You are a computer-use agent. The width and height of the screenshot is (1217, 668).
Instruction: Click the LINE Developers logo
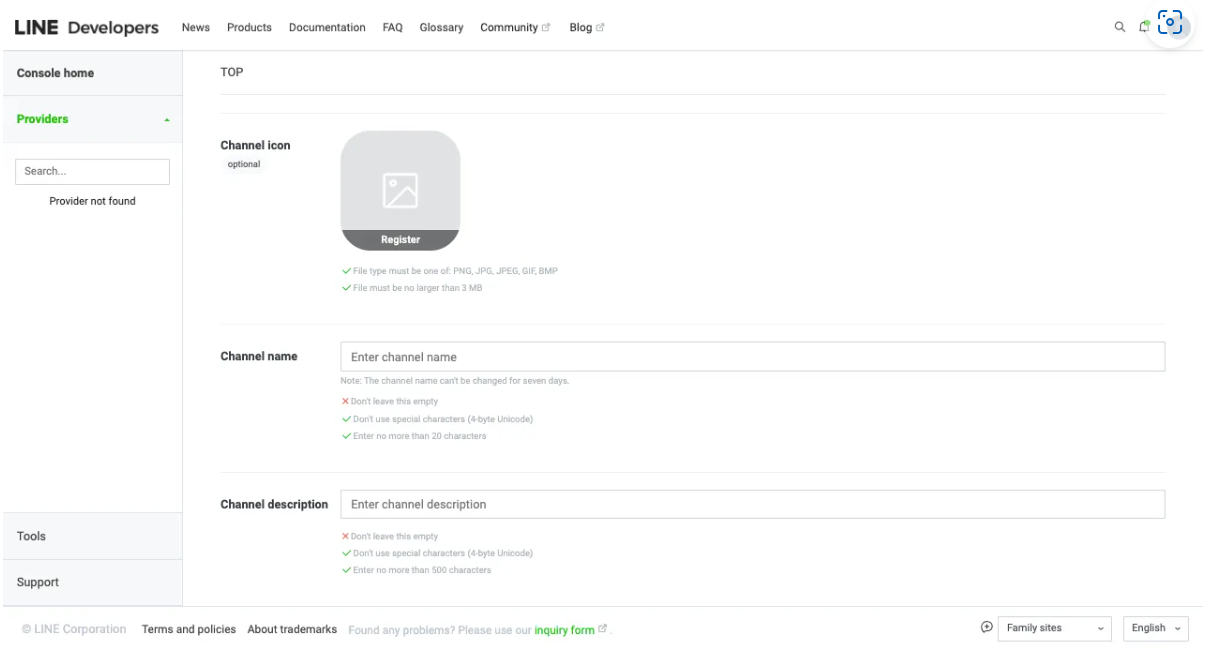(x=87, y=27)
